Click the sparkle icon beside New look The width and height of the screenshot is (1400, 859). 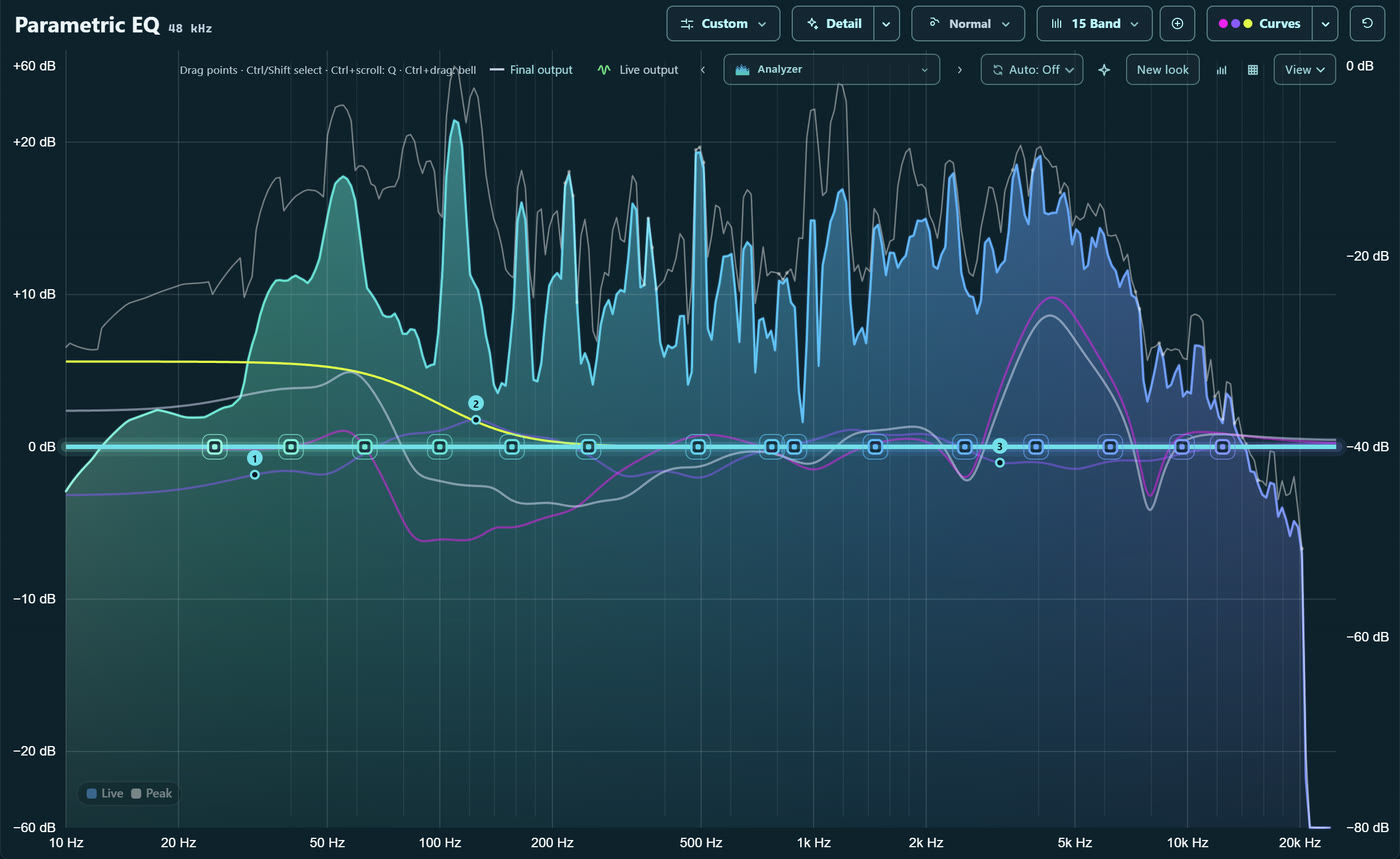coord(1104,70)
